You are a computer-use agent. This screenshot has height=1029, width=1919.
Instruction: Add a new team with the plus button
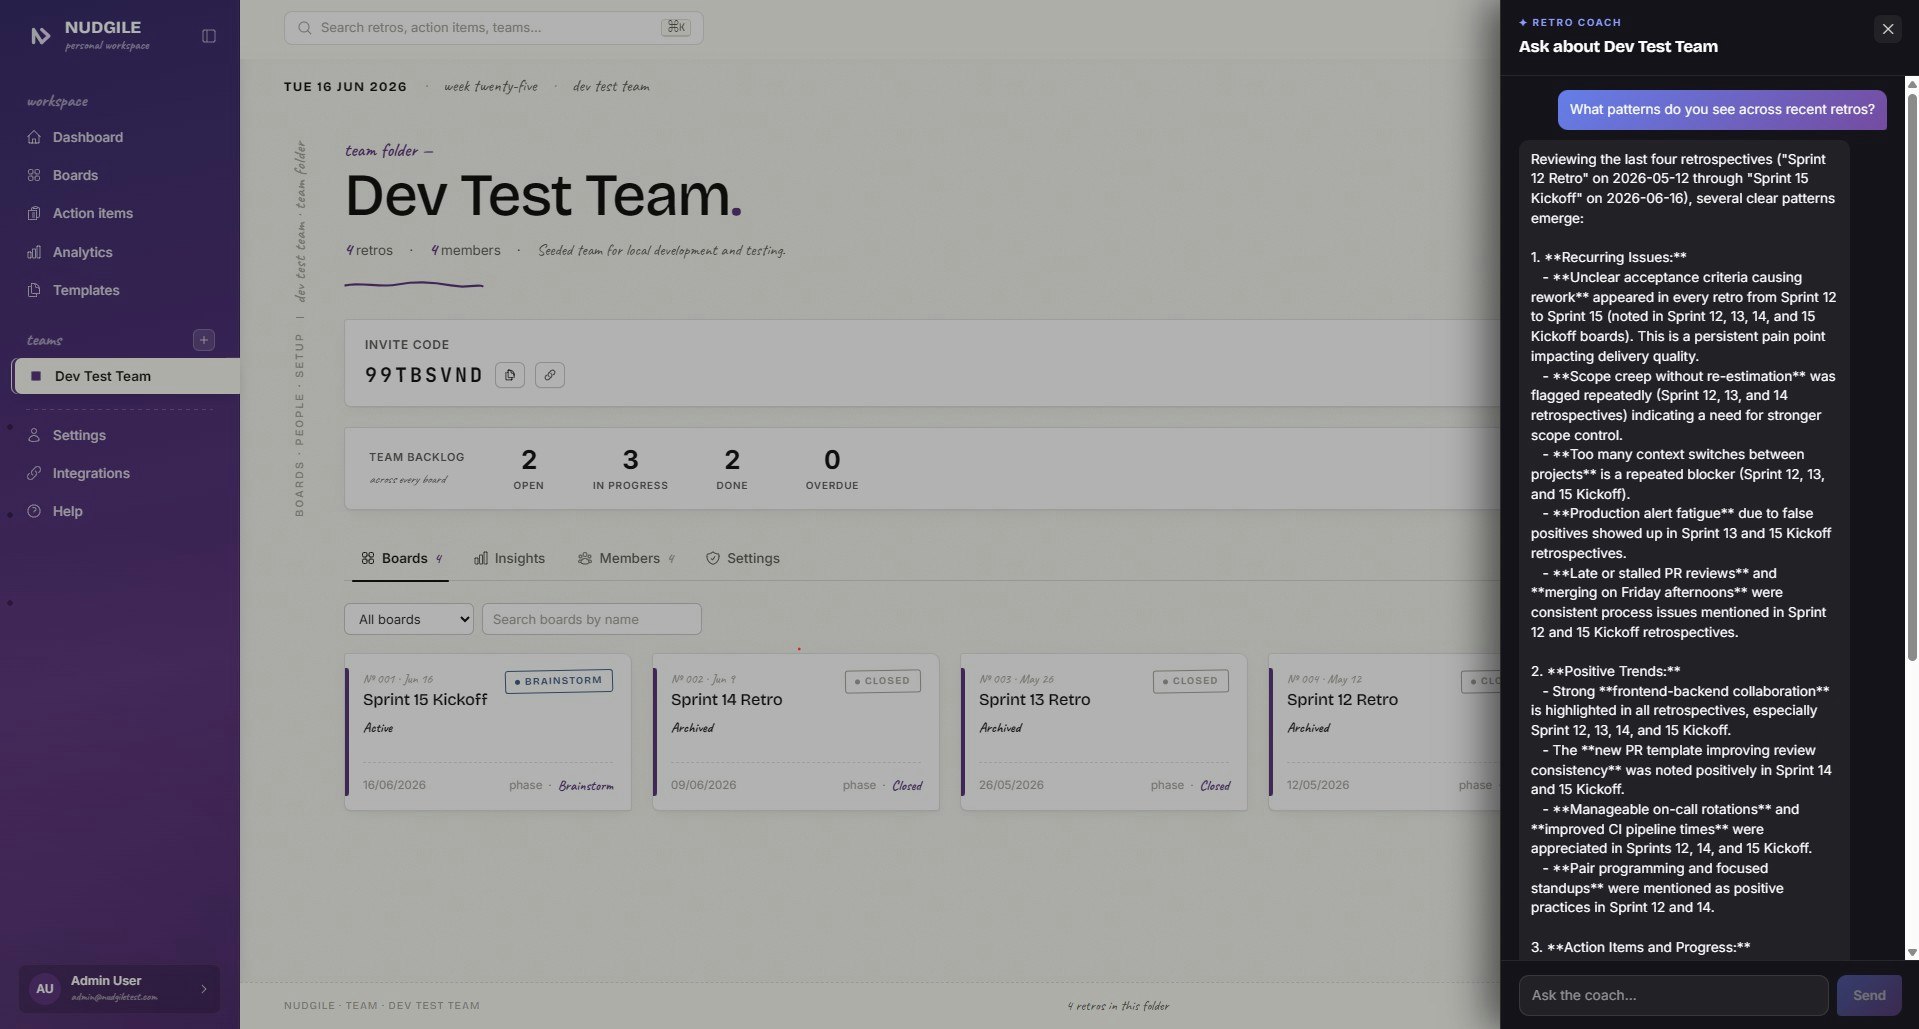tap(204, 340)
